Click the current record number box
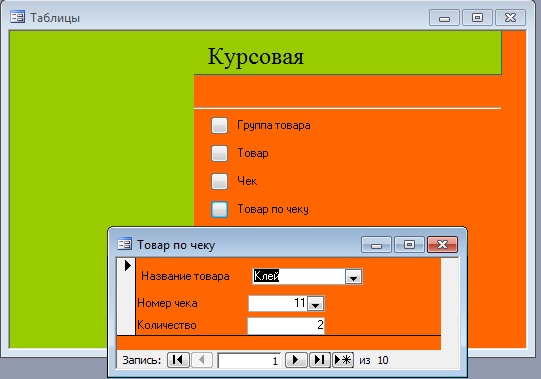This screenshot has width=541, height=379. coord(249,361)
